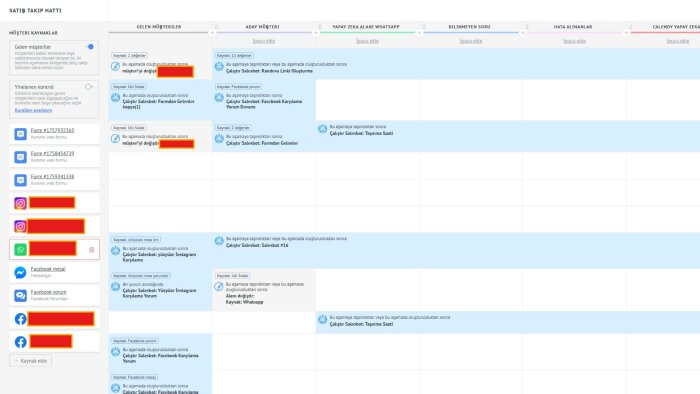The image size is (700, 394).
Task: Open Form #1758454739 source
Action: point(52,153)
